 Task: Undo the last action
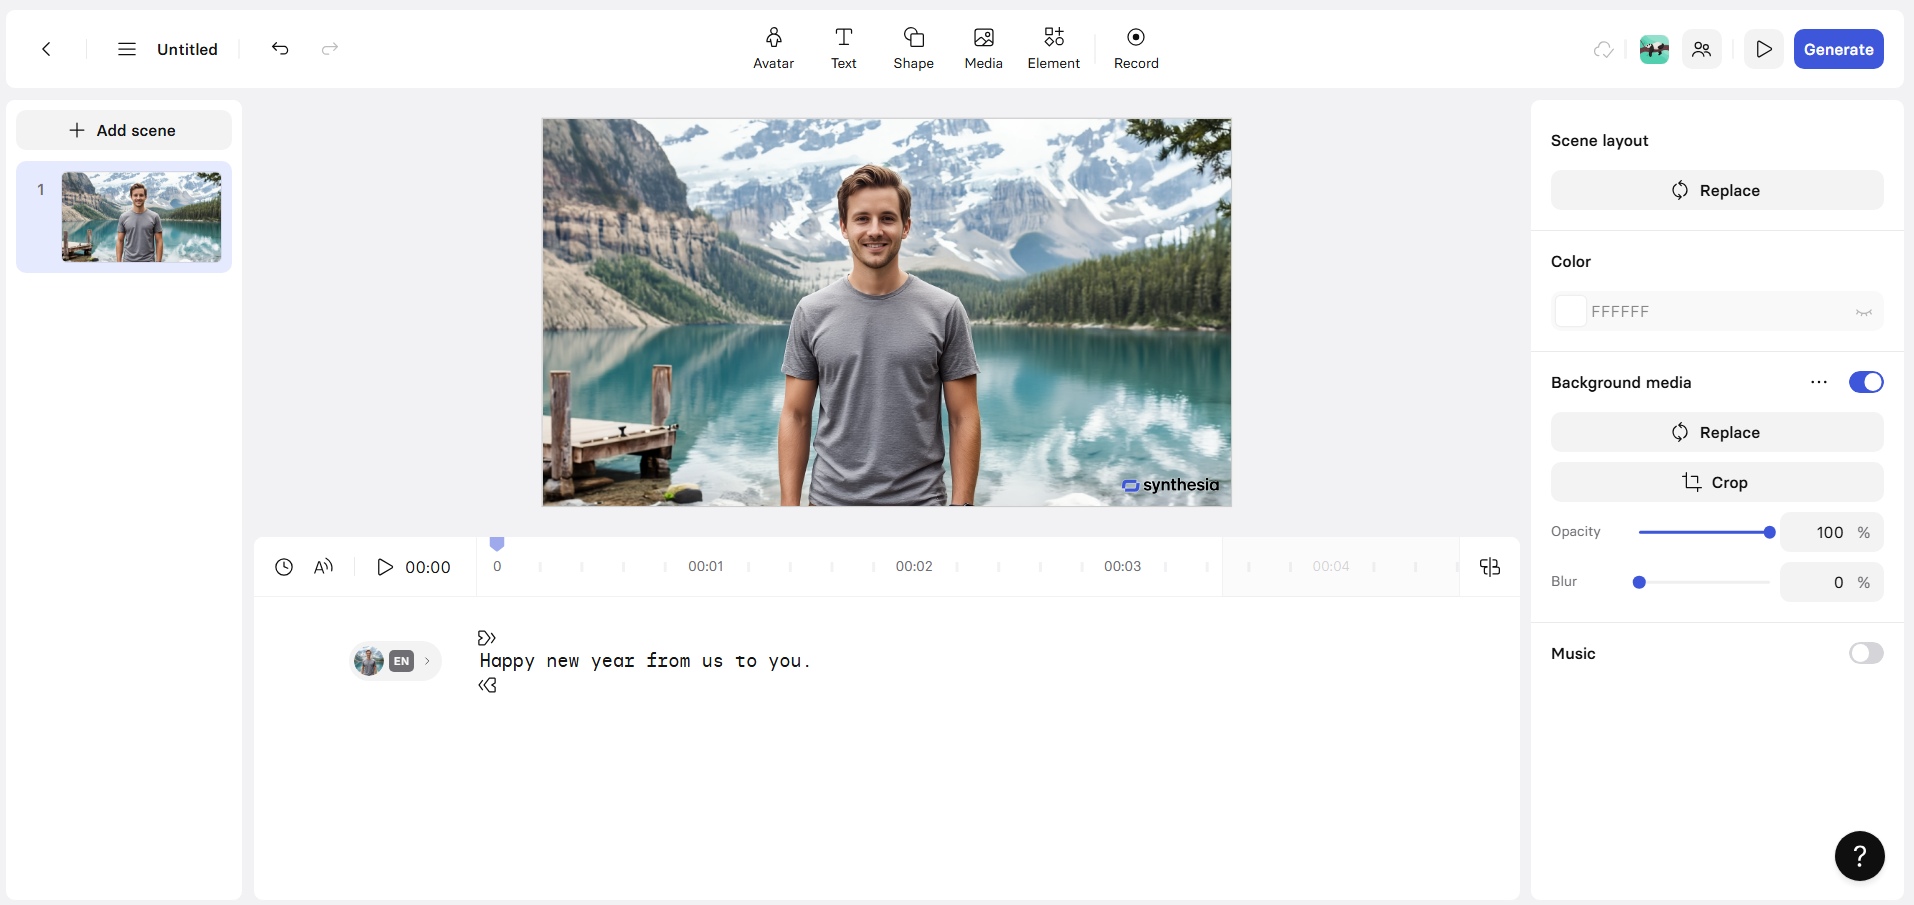click(280, 49)
